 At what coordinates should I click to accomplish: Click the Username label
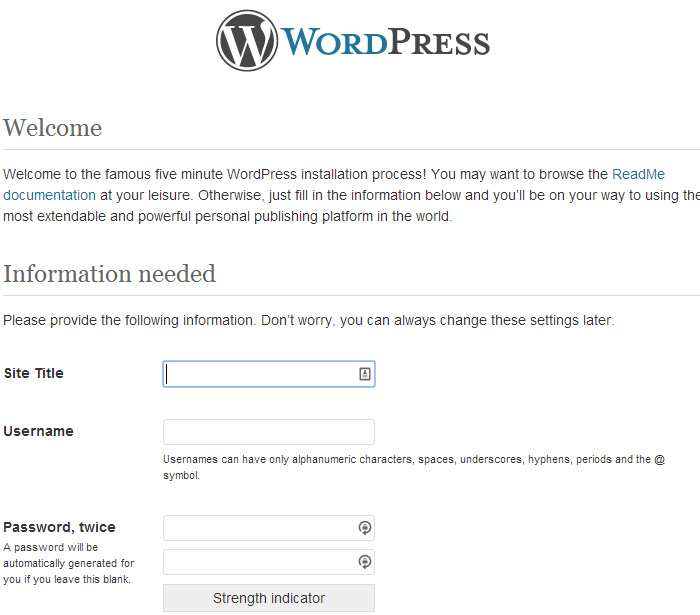coord(38,431)
